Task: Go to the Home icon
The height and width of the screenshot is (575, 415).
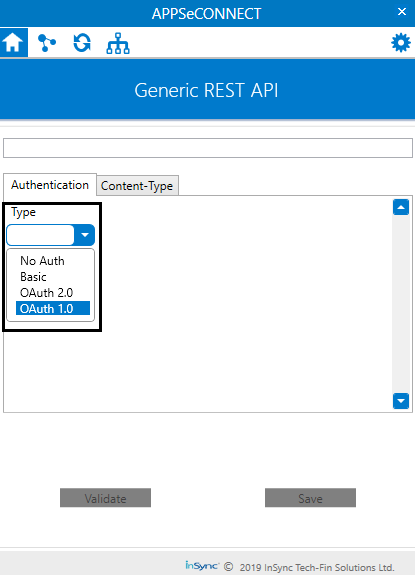Action: pos(14,43)
